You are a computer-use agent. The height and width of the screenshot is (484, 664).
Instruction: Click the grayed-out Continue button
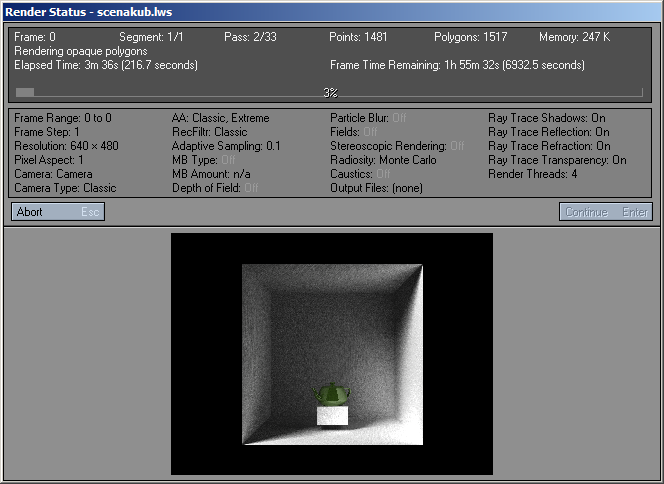606,212
